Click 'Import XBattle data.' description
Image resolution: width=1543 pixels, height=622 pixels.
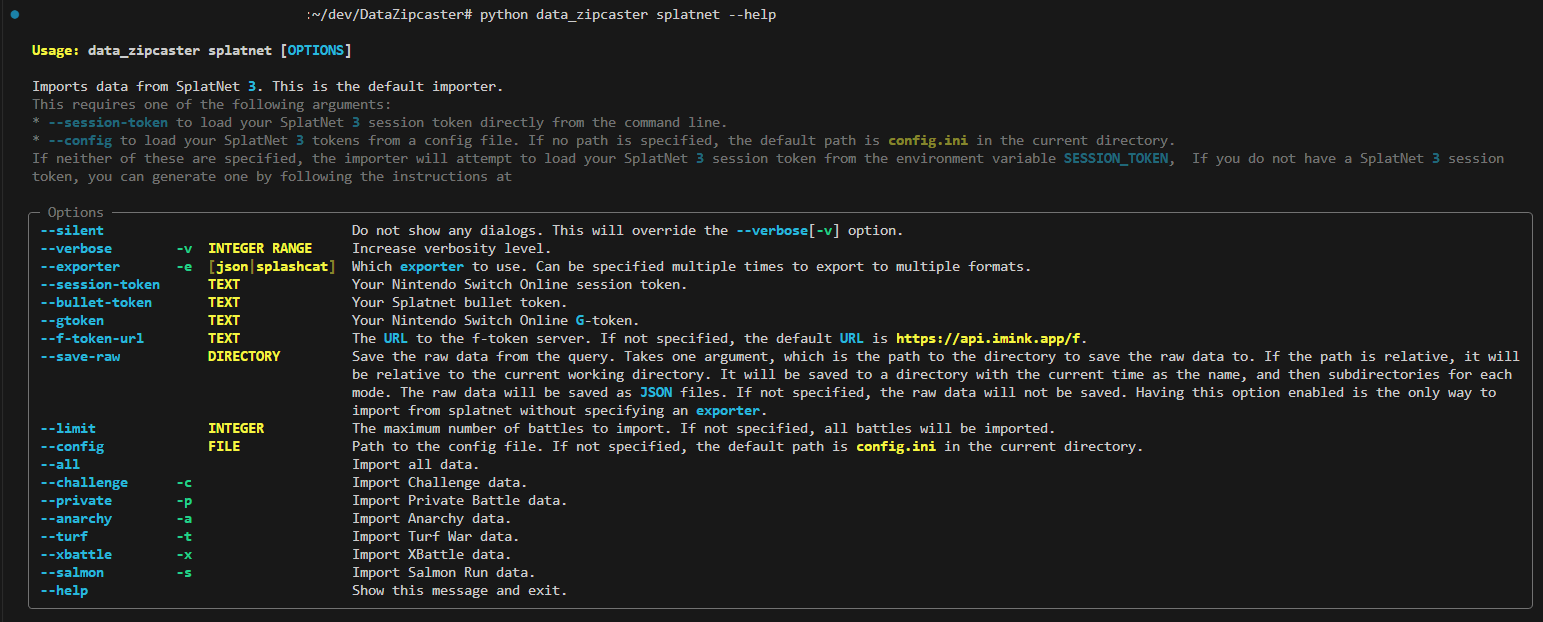coord(432,555)
